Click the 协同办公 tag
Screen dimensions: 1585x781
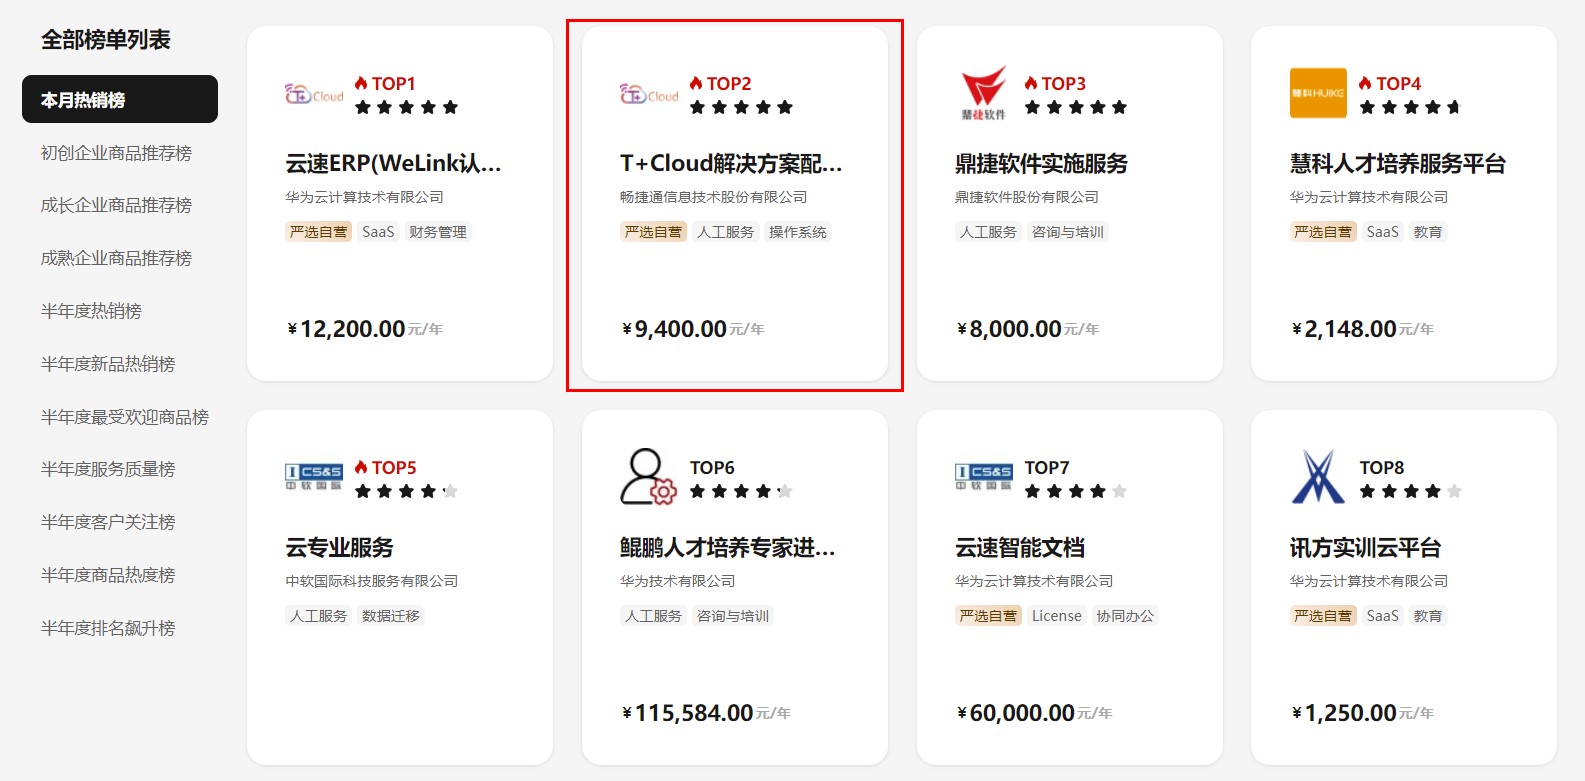point(1125,616)
